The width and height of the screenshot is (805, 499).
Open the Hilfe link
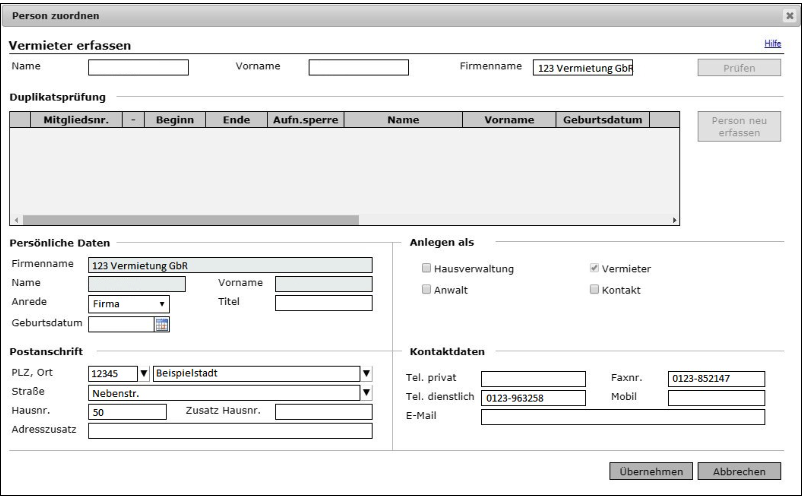click(x=772, y=44)
